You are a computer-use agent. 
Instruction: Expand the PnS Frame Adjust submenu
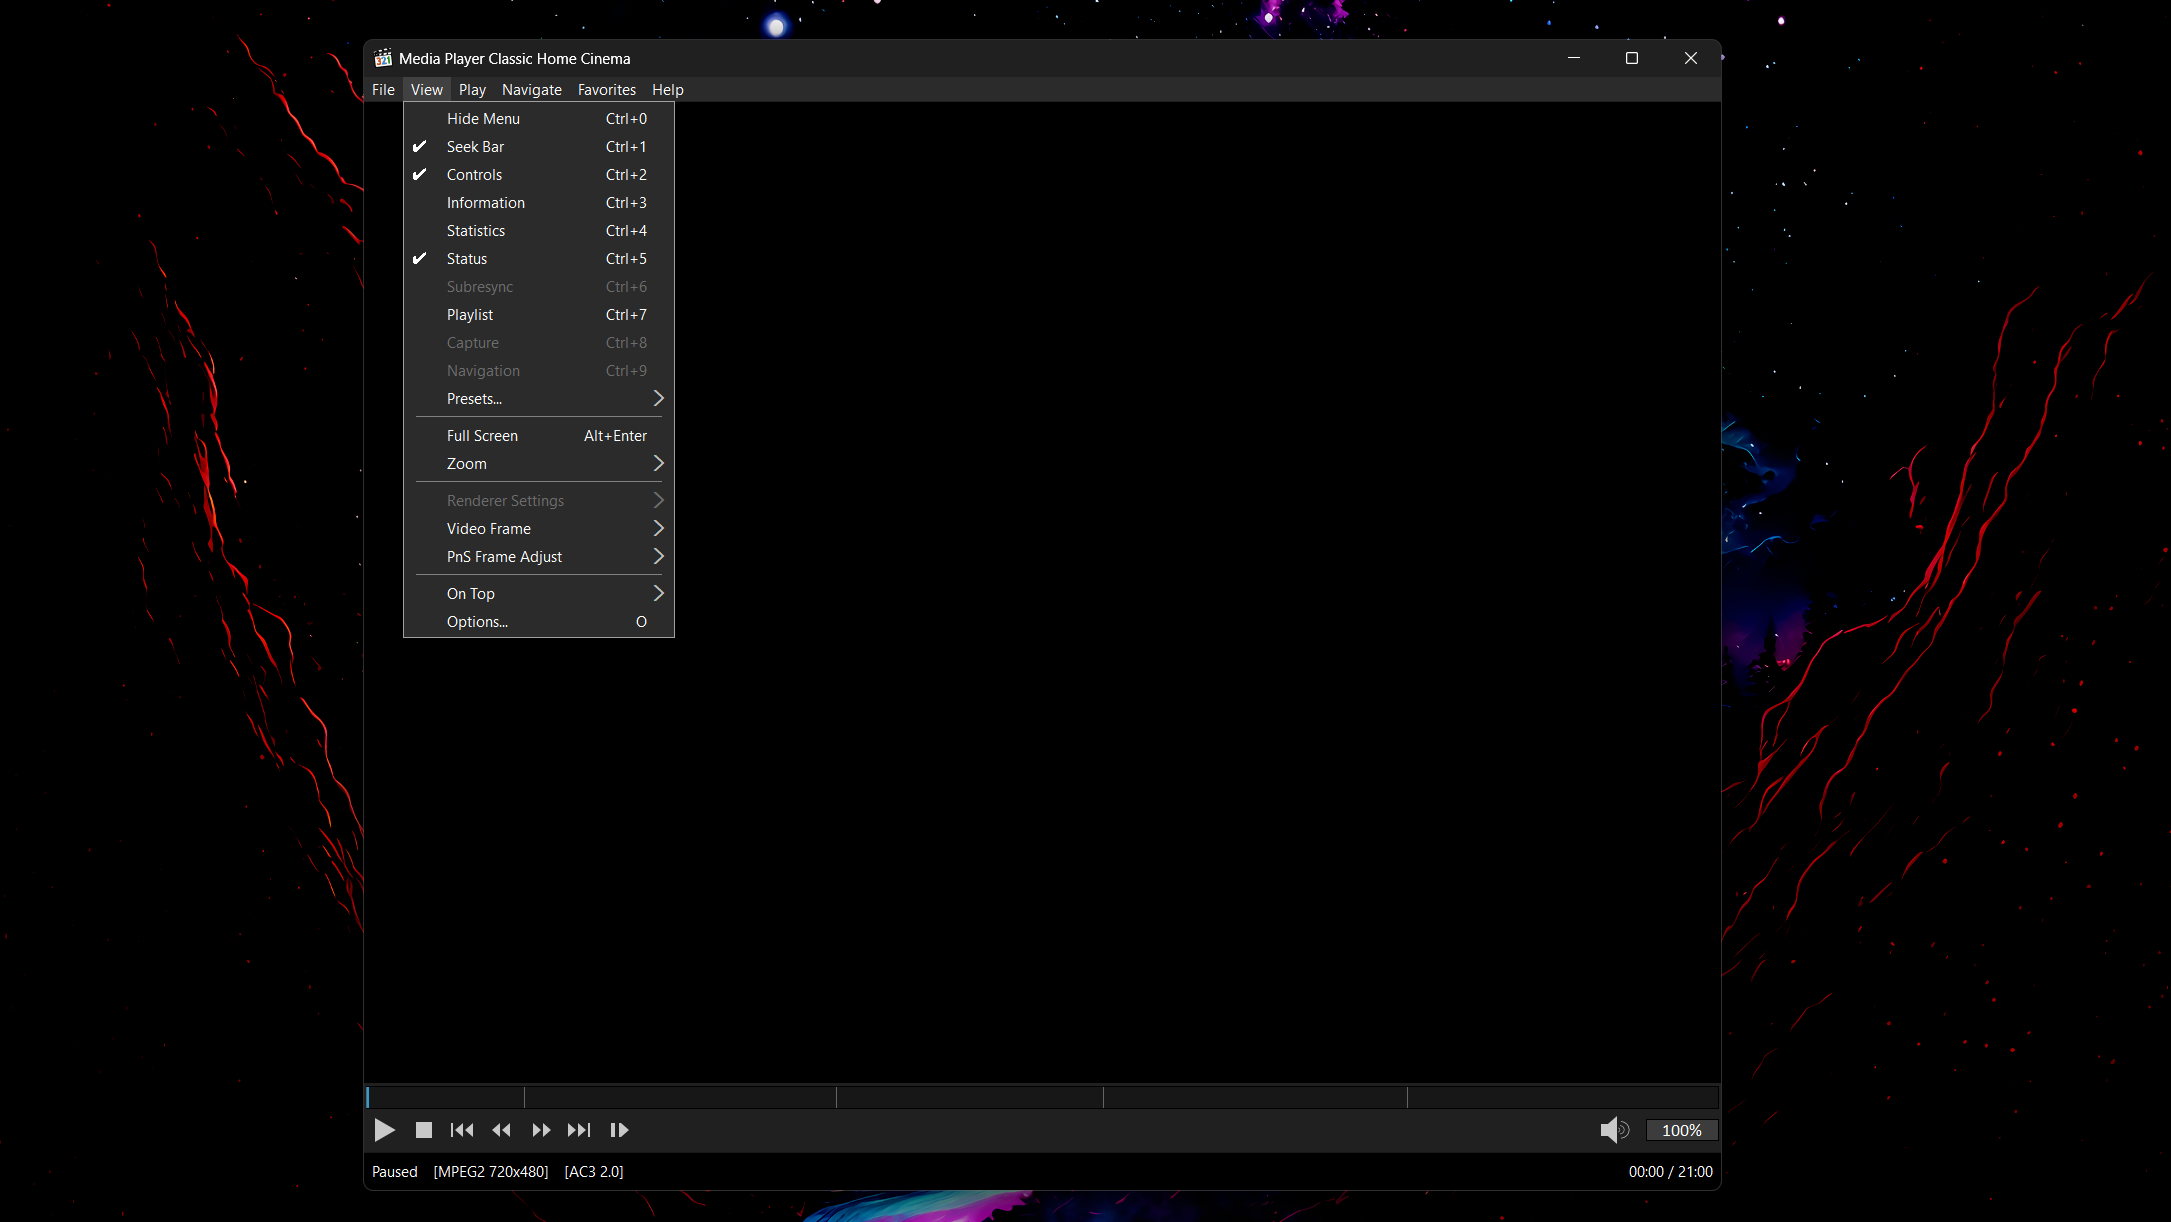pyautogui.click(x=539, y=557)
